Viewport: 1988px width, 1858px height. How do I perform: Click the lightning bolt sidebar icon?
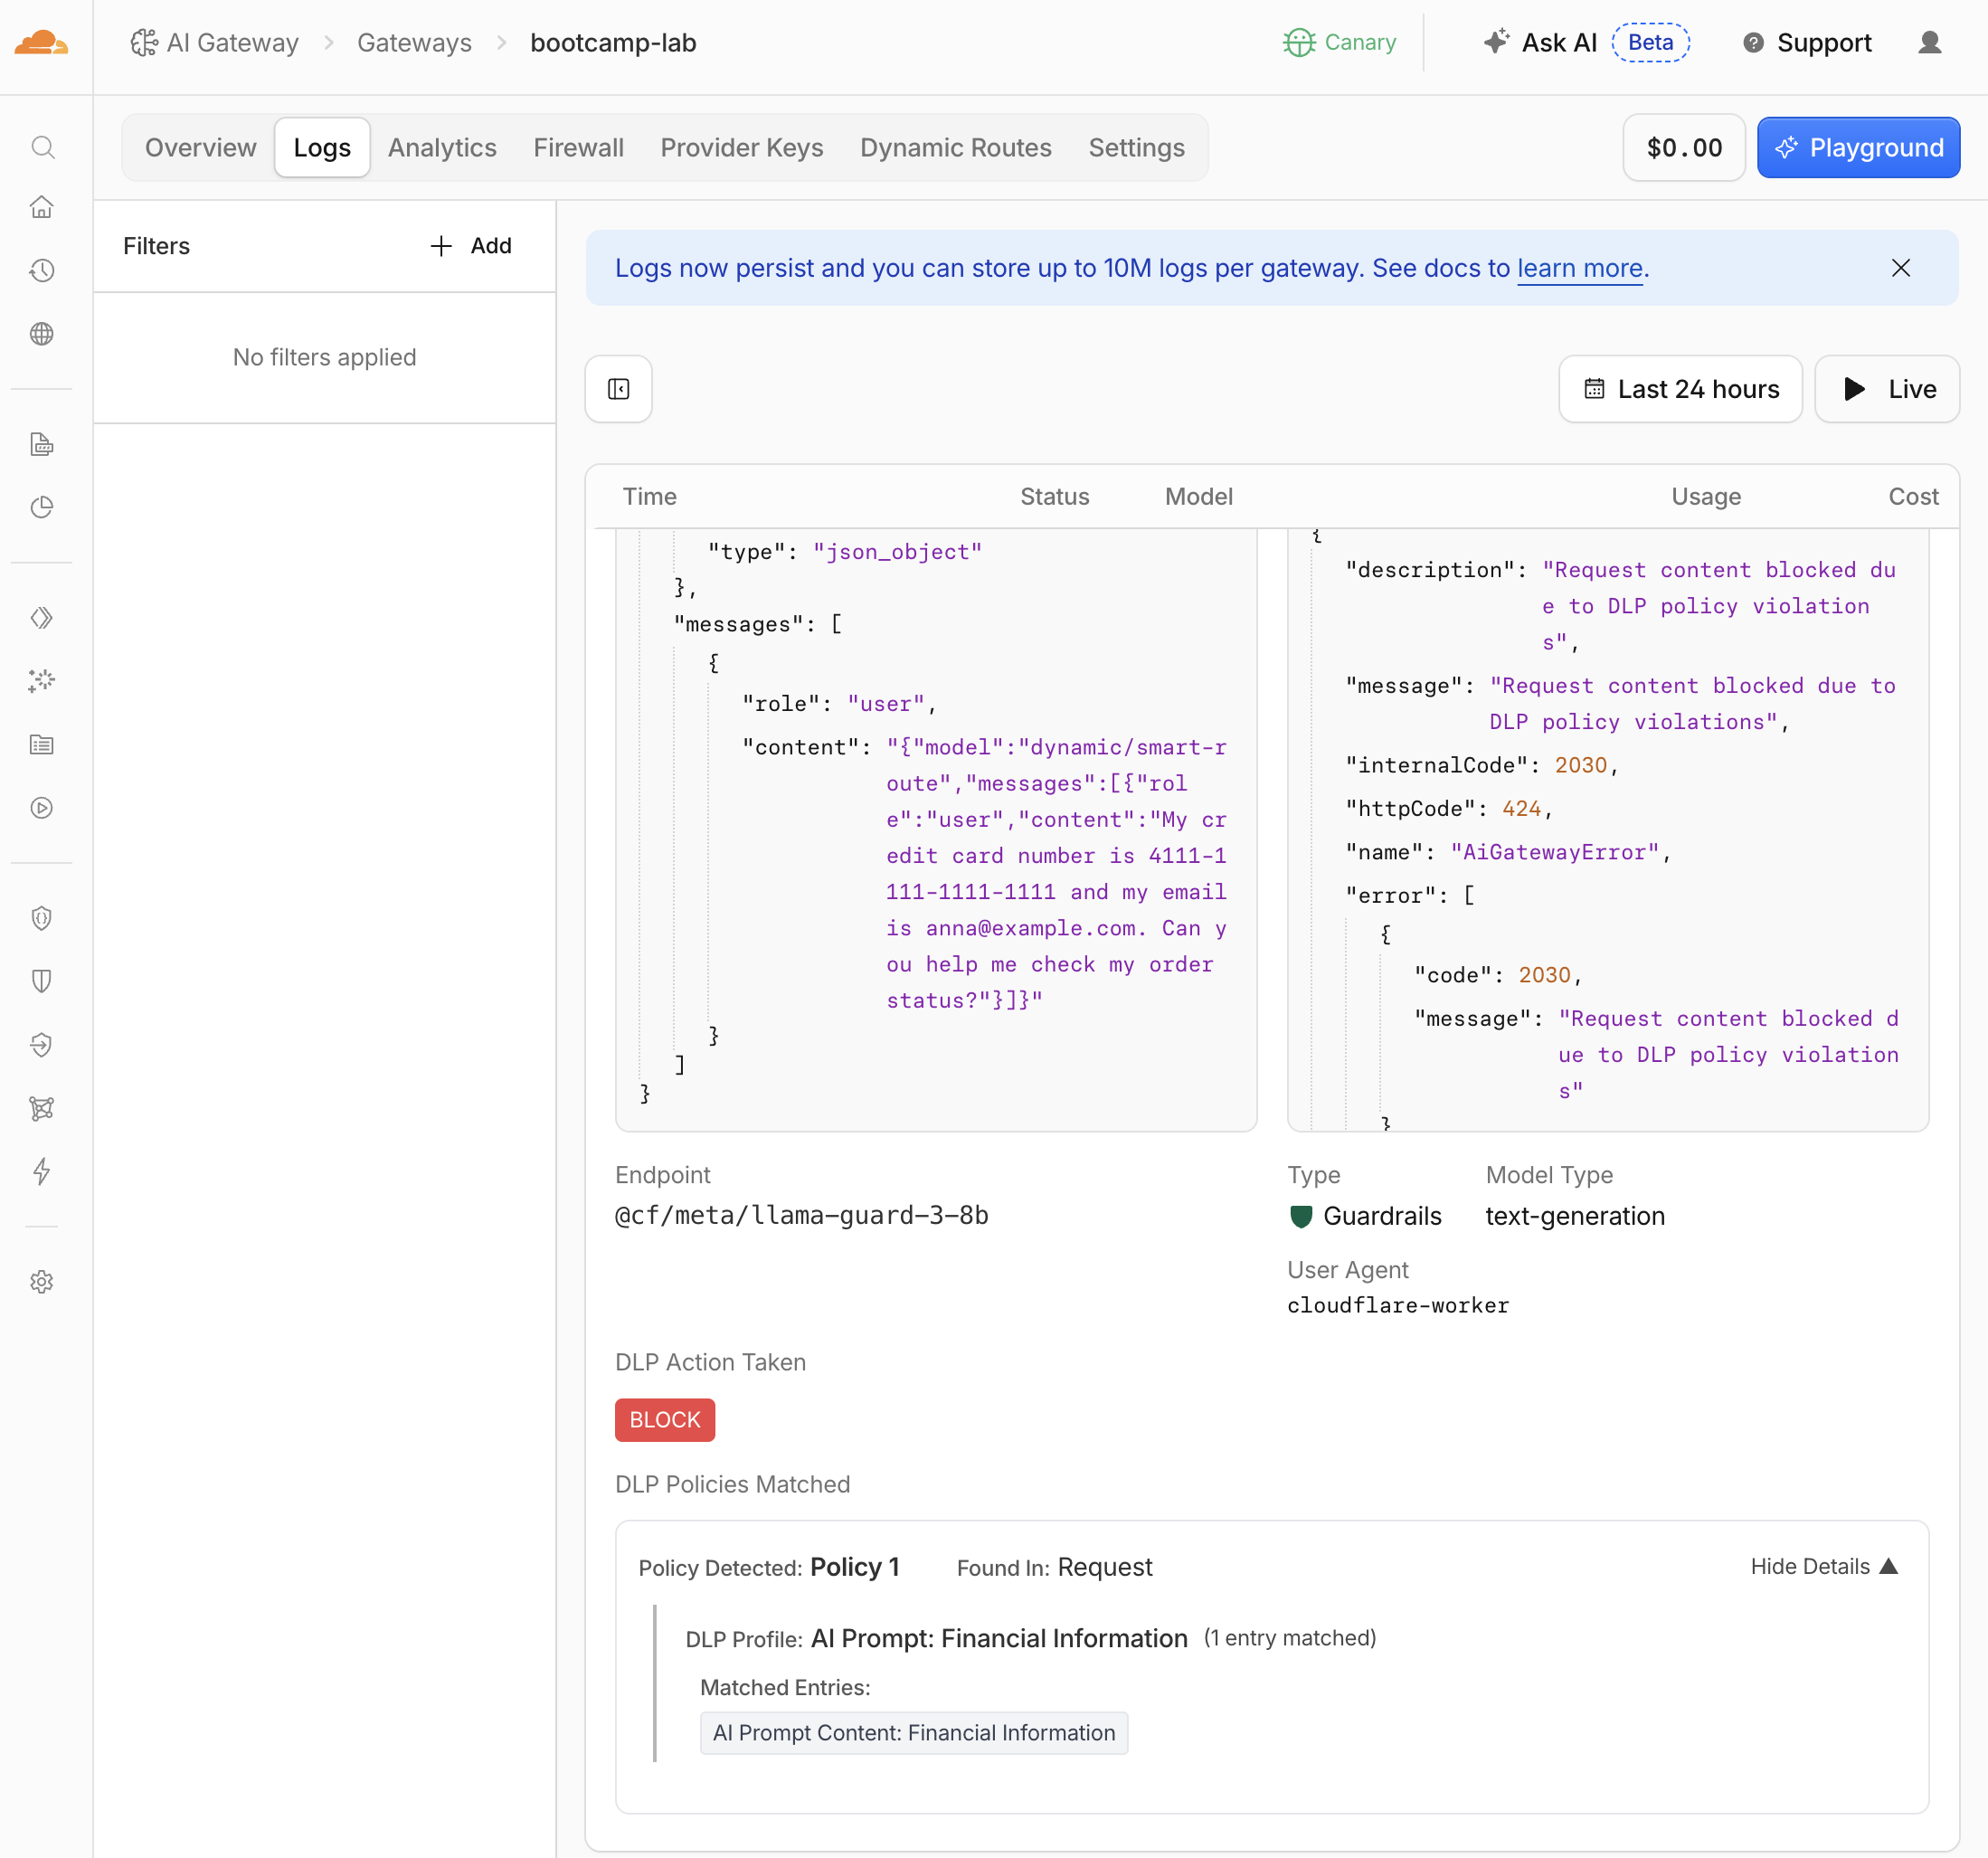[42, 1171]
